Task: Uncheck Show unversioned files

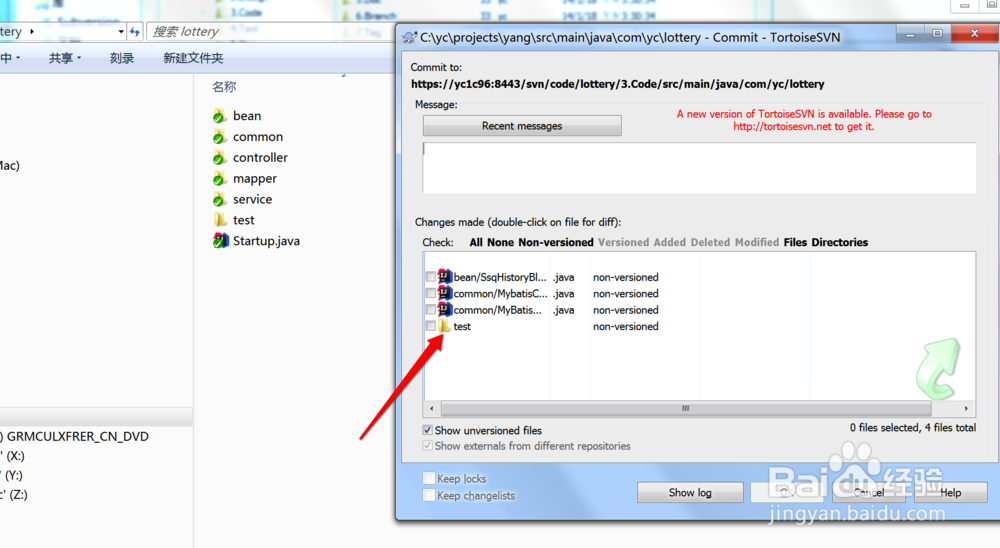Action: tap(427, 430)
